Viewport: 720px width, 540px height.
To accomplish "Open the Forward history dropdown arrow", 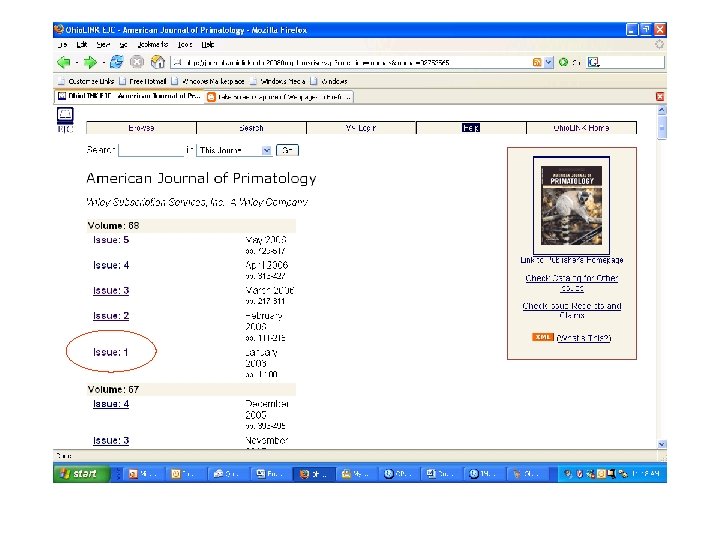I will 104,62.
